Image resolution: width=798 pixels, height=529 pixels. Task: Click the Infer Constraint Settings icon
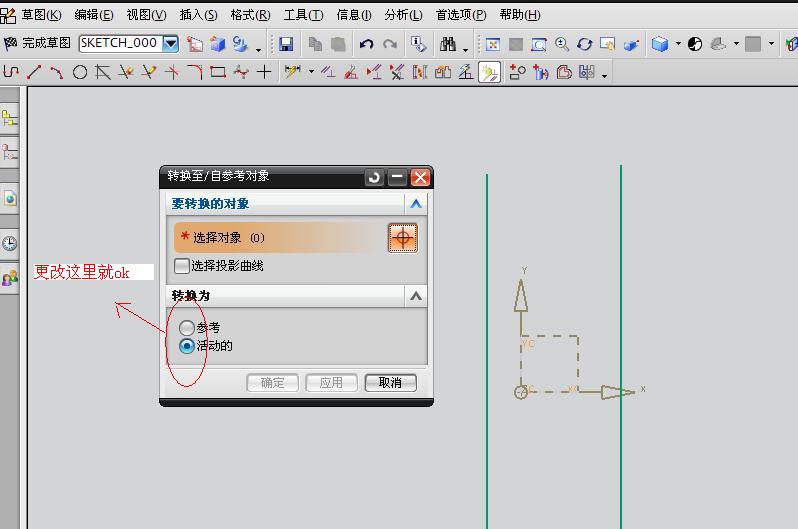click(x=466, y=72)
